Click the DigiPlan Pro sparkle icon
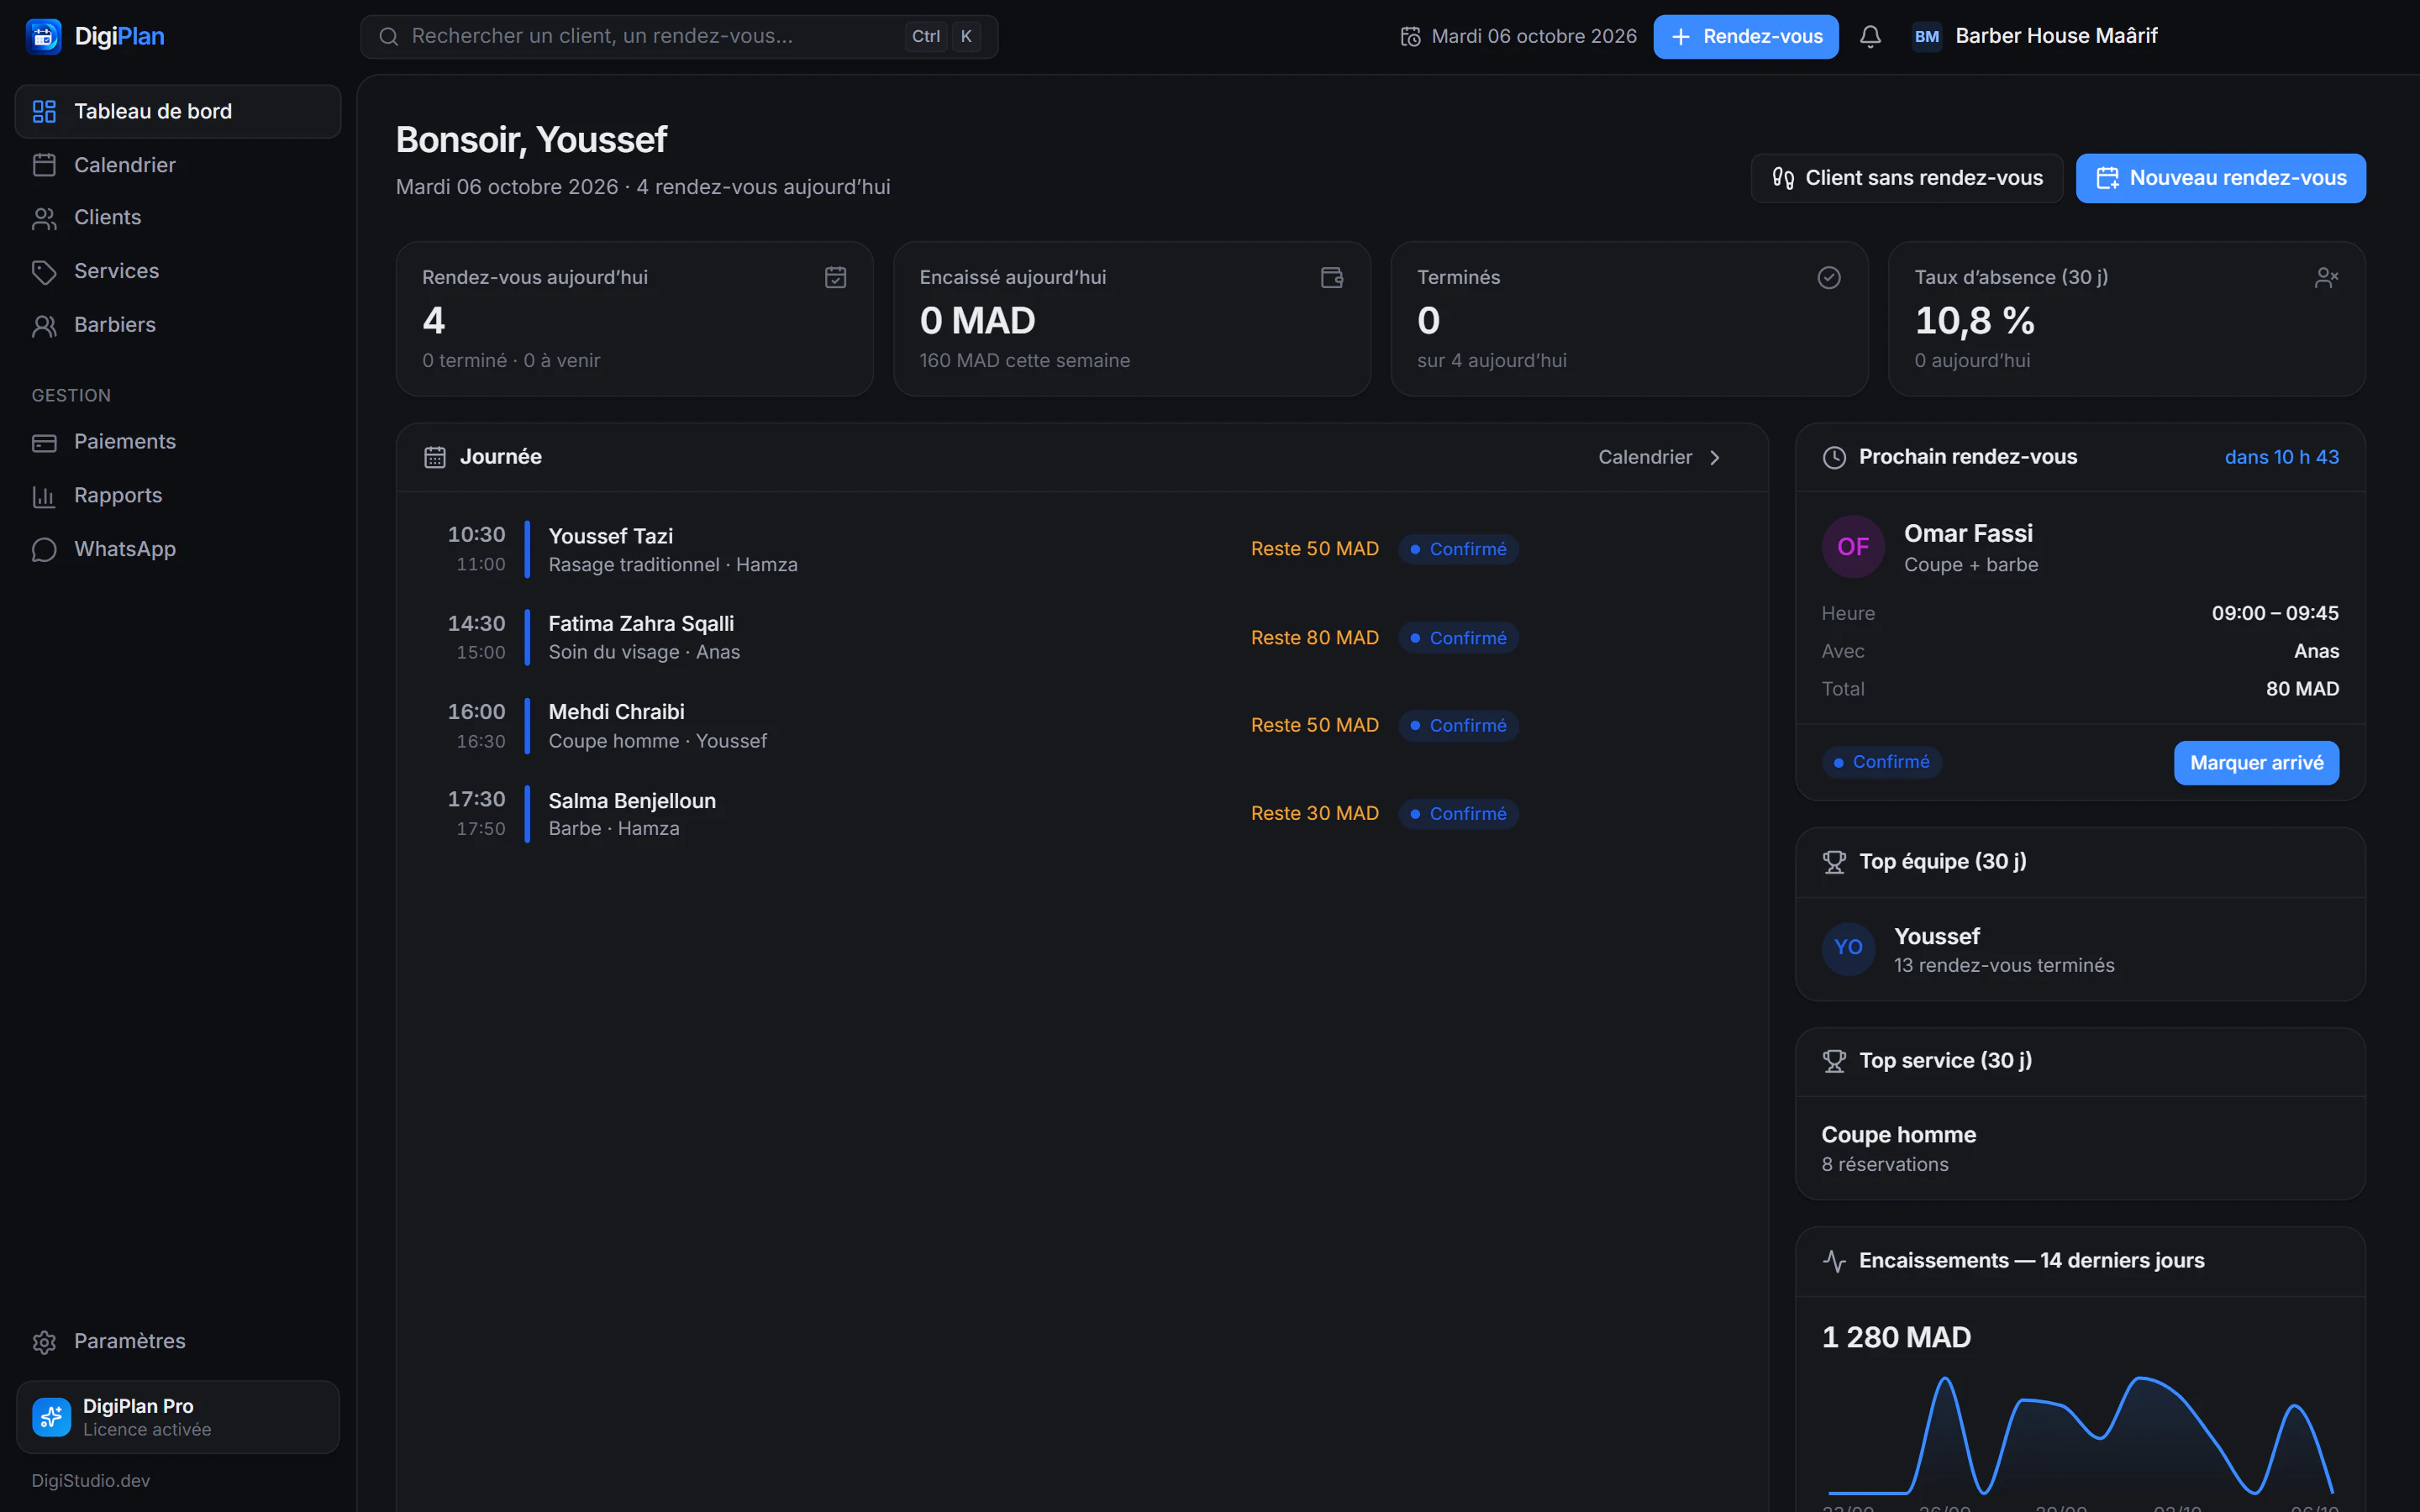Screen dimensions: 2420x1512 (x=51, y=1417)
